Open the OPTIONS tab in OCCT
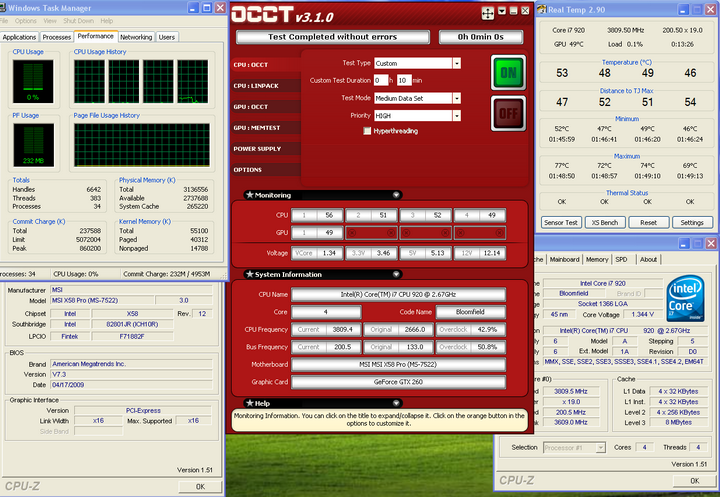 pyautogui.click(x=266, y=169)
